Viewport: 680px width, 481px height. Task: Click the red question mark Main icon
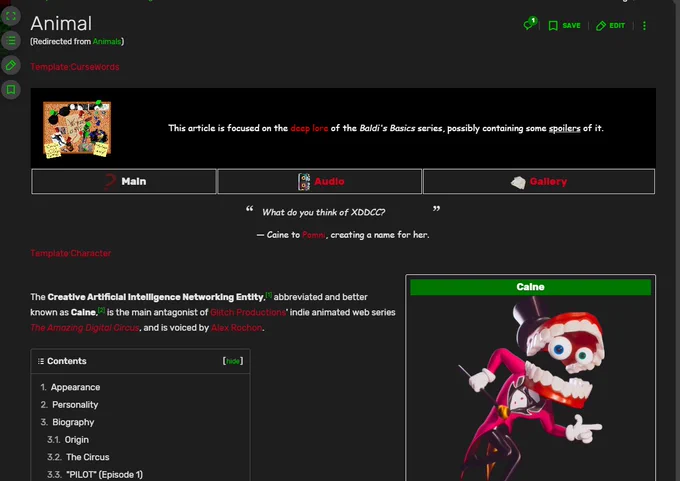(x=110, y=182)
